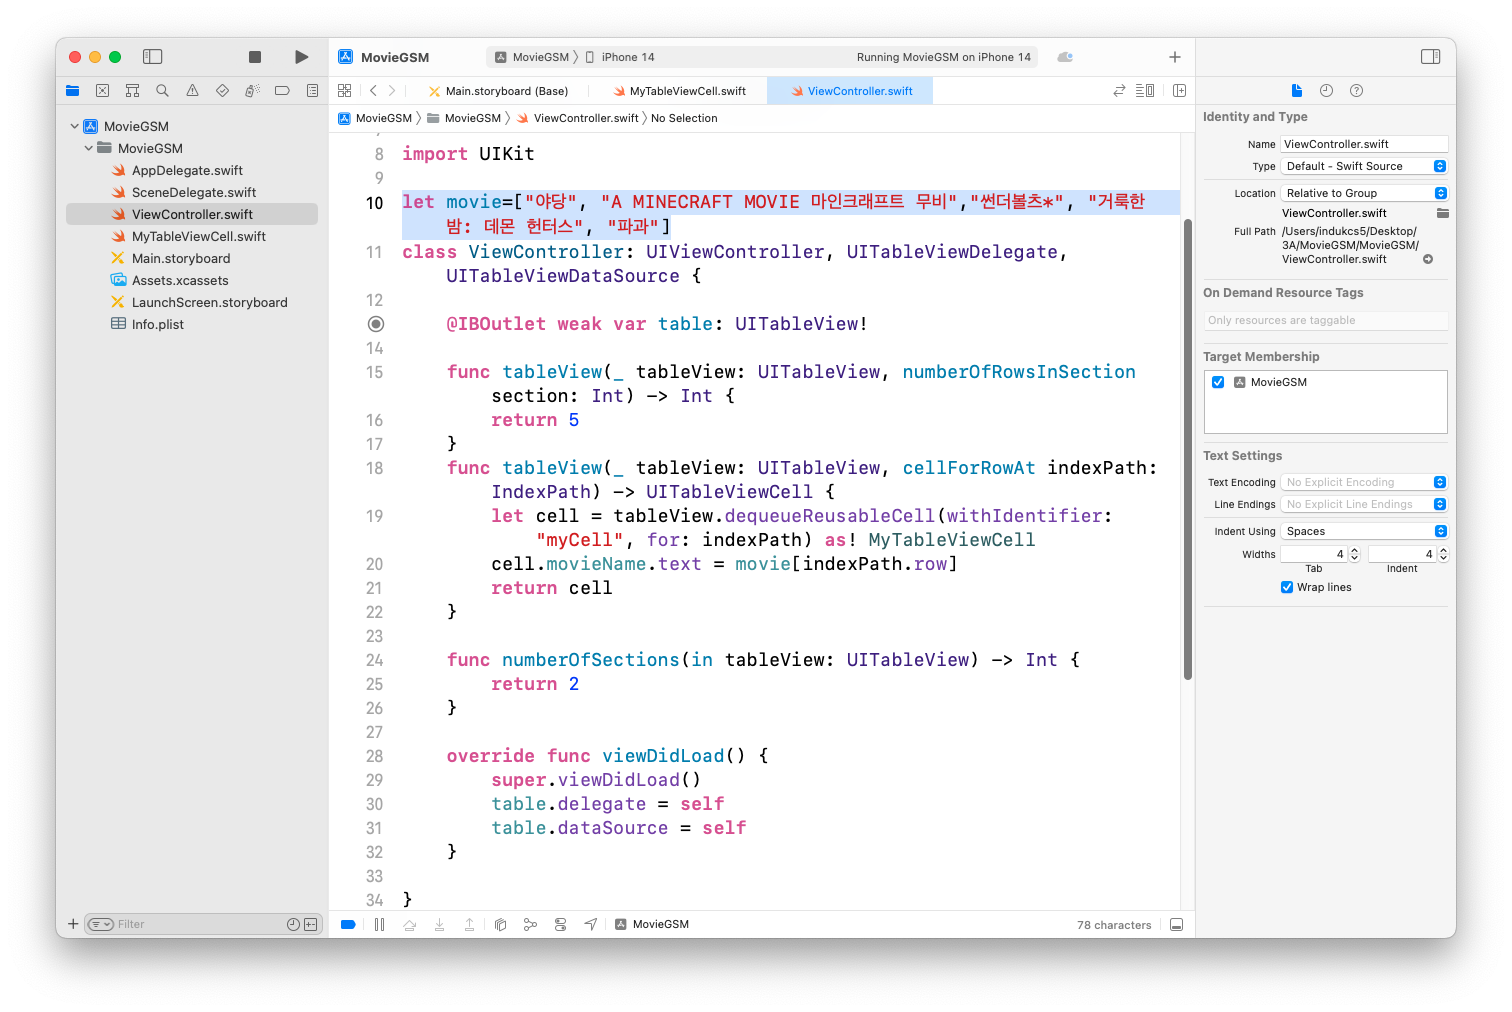
Task: Click the Tab width stepper
Action: click(x=1354, y=554)
